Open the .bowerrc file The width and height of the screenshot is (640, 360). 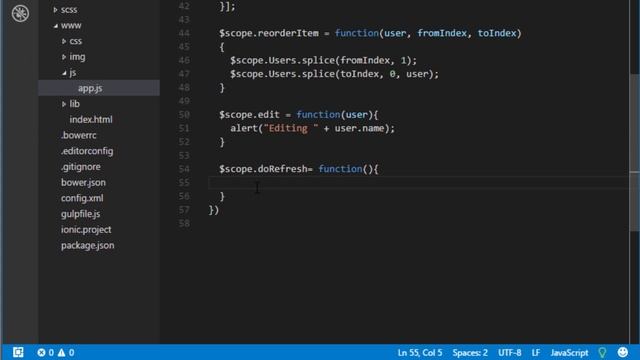coord(78,135)
